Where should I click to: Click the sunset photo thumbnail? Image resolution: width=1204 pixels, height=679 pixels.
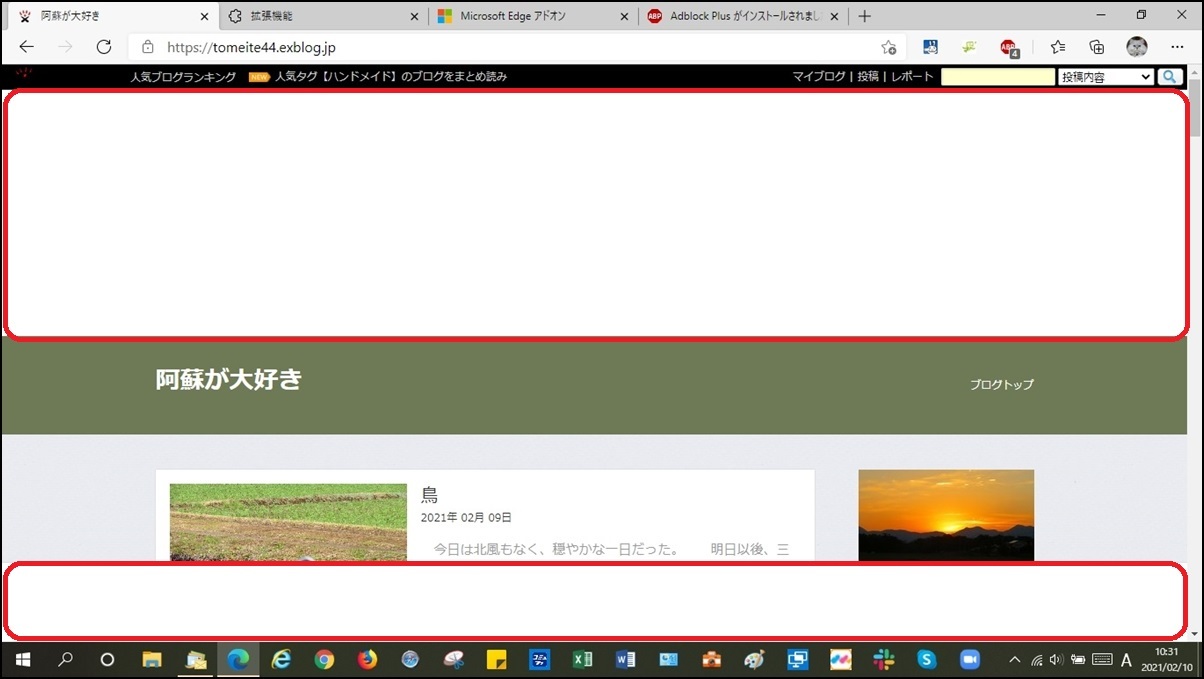tap(945, 514)
